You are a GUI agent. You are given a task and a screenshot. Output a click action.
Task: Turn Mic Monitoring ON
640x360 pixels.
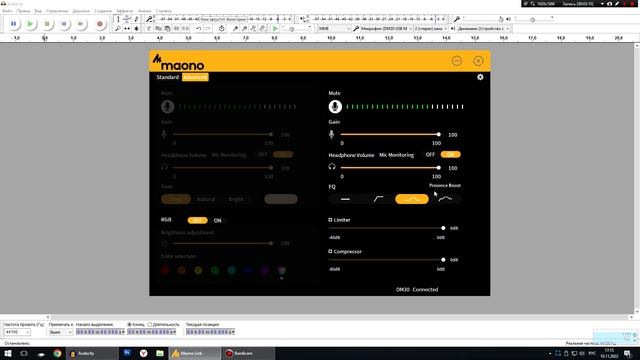pos(451,154)
